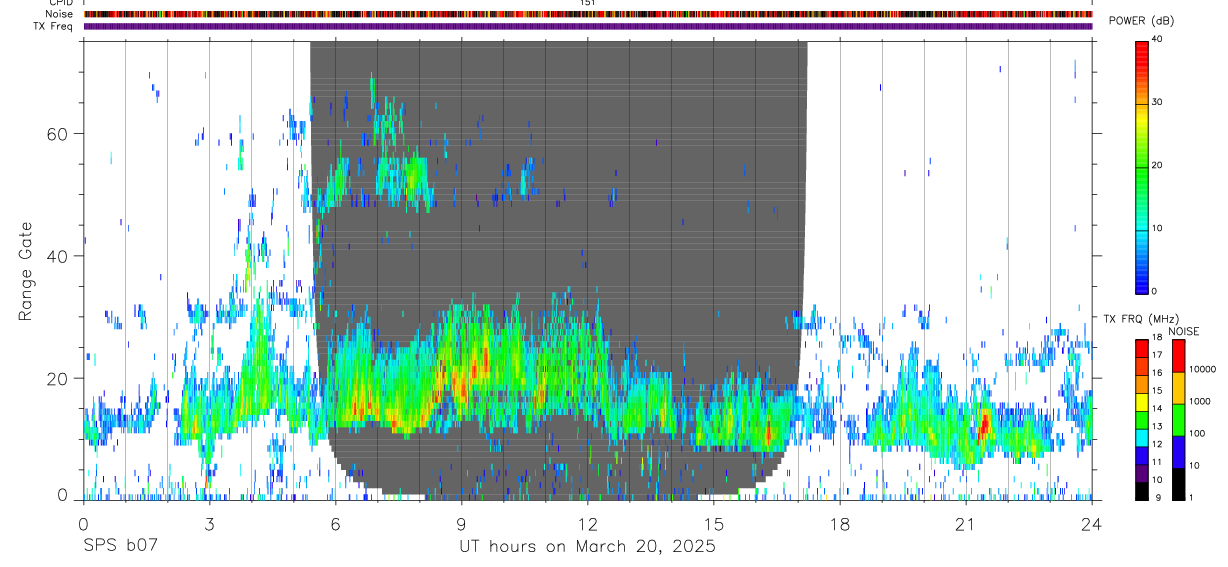Click the SPS b07 label

[120, 546]
